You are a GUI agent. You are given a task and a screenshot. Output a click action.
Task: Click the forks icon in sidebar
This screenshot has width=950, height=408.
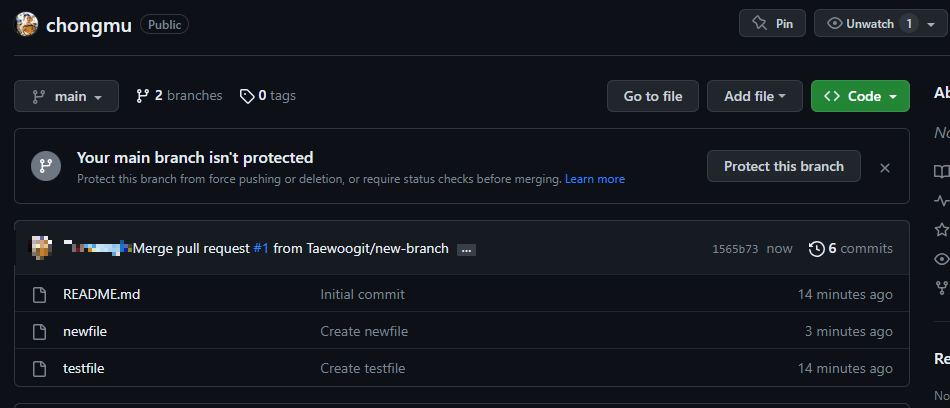pyautogui.click(x=942, y=287)
